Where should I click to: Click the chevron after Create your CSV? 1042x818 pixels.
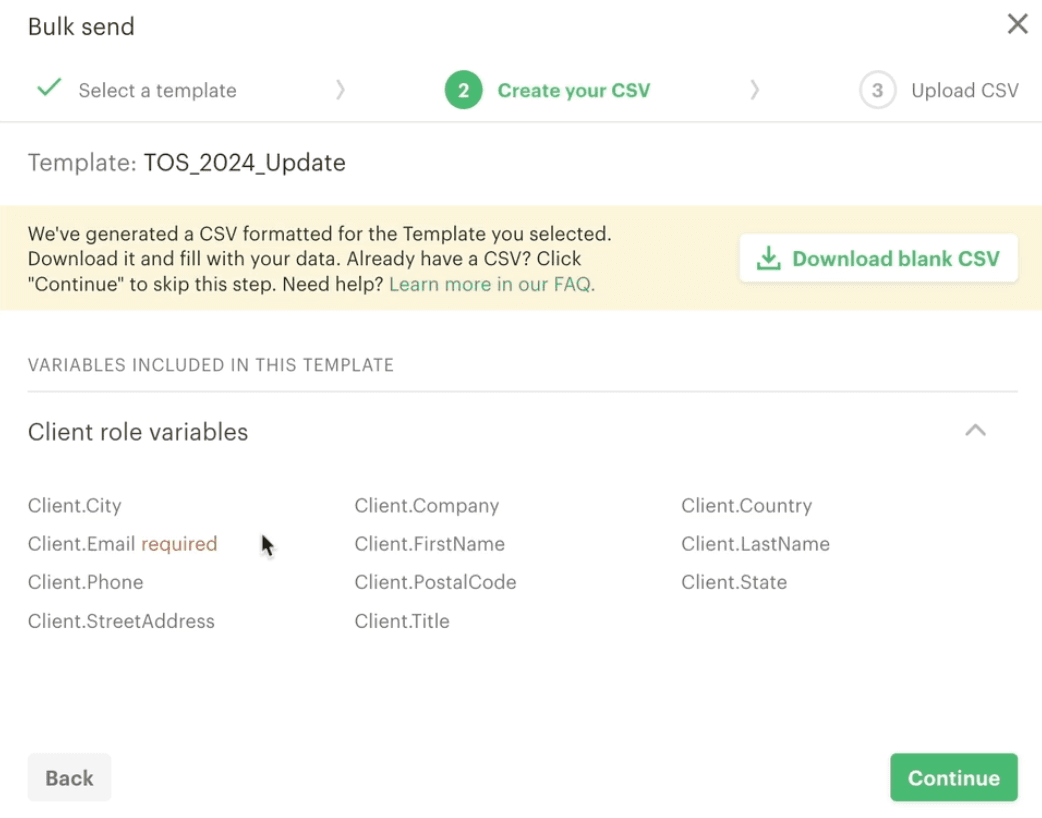754,90
